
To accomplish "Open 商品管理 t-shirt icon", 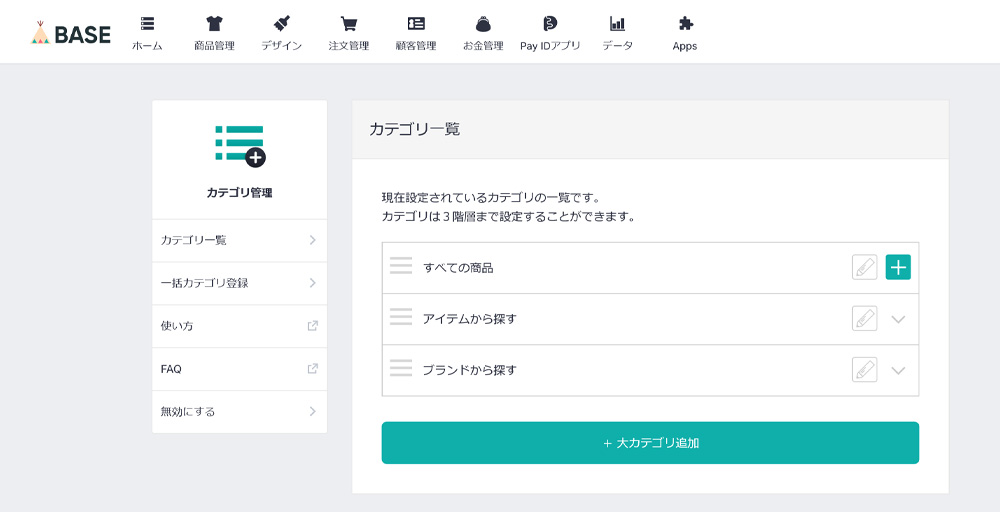I will tap(214, 24).
